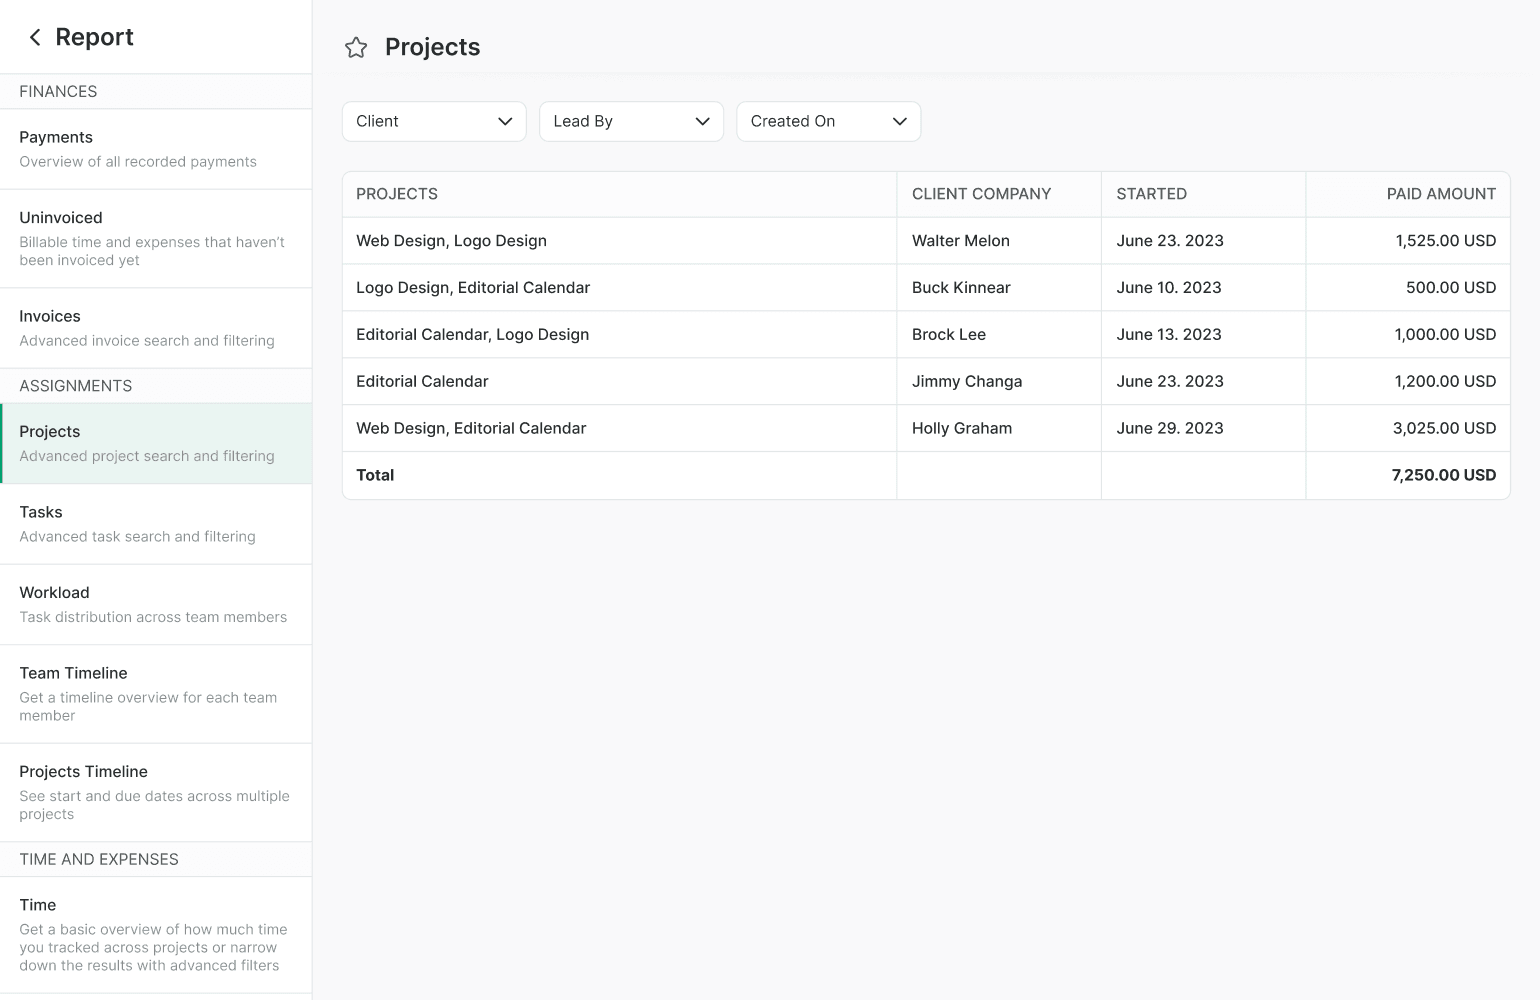Viewport: 1540px width, 1000px height.
Task: Switch to Projects Timeline report
Action: pyautogui.click(x=156, y=792)
